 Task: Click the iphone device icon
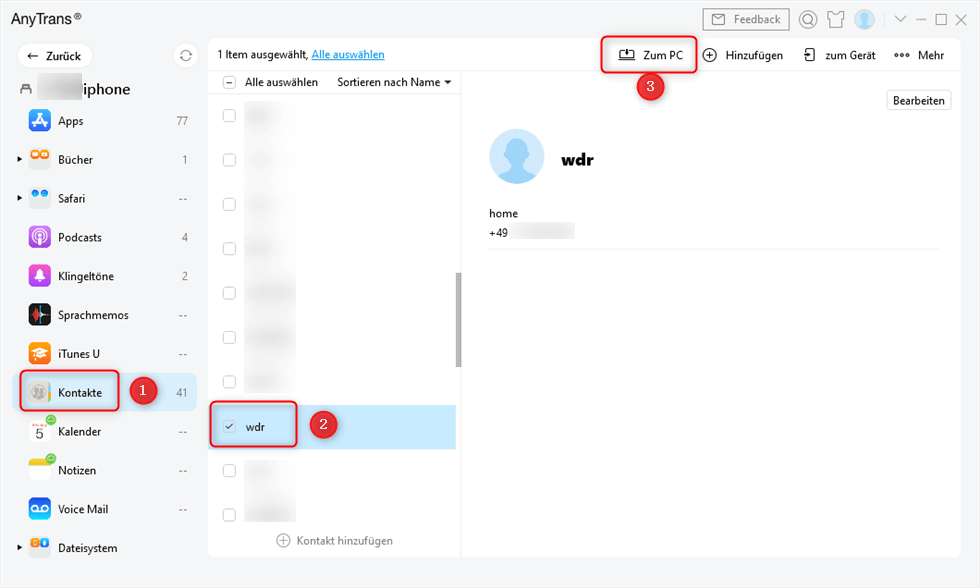pyautogui.click(x=26, y=89)
